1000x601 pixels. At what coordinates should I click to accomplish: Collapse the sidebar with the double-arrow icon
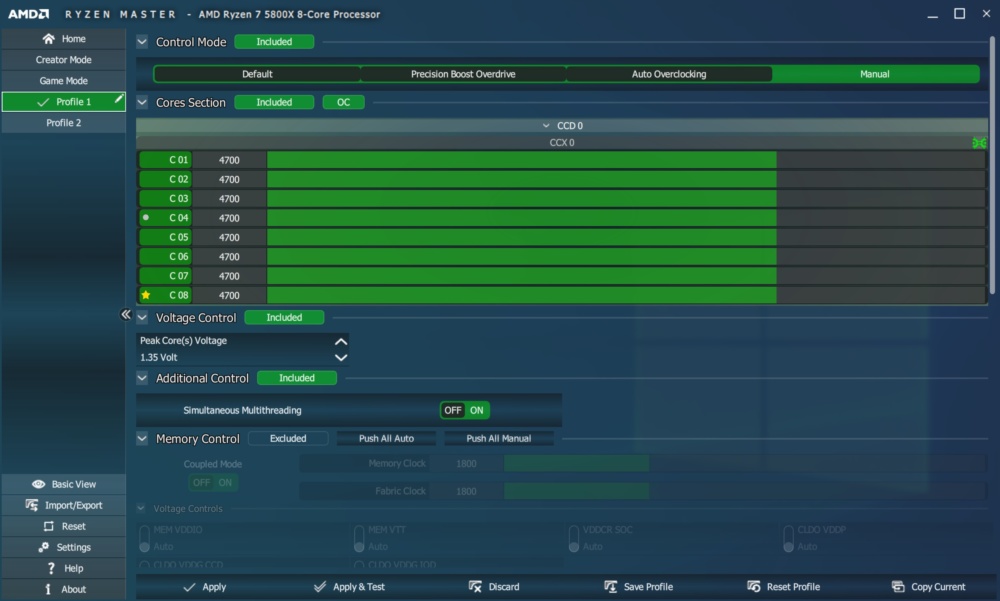click(126, 314)
